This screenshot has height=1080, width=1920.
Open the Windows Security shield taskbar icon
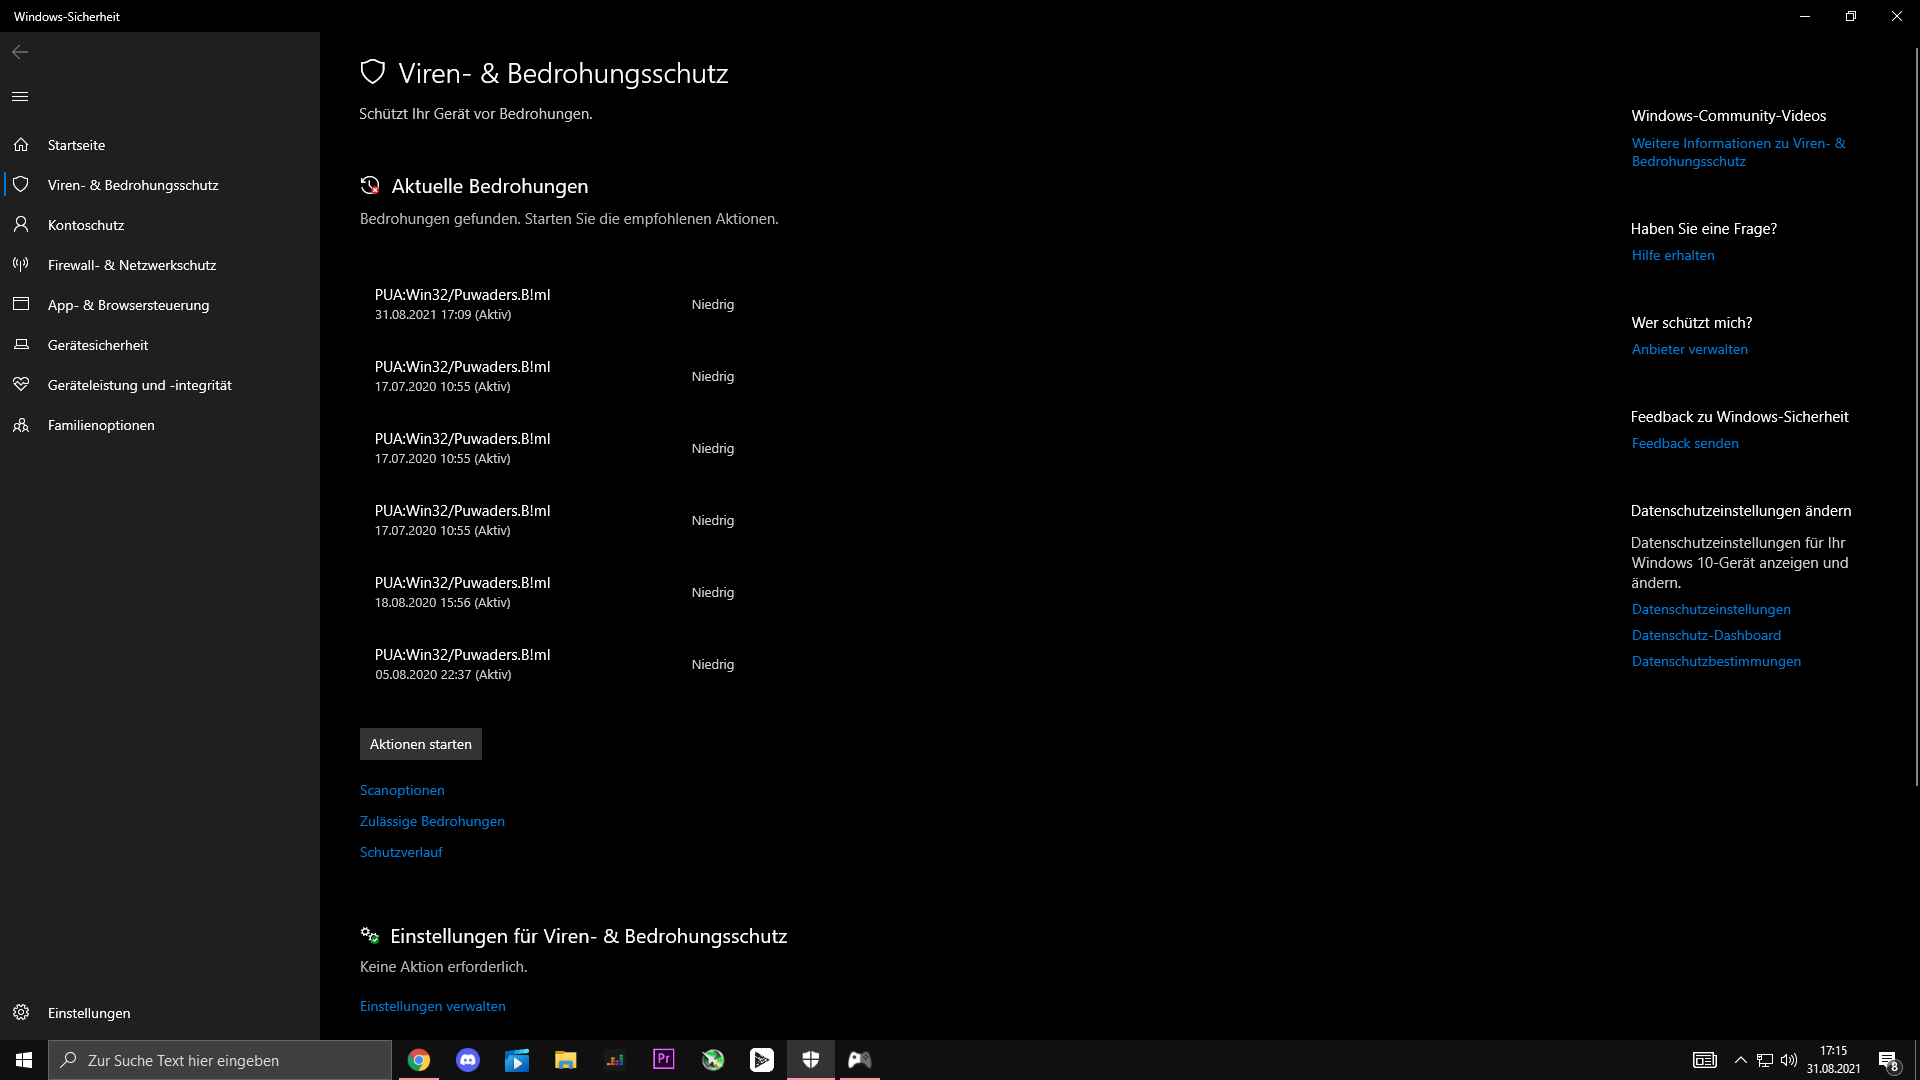click(811, 1060)
